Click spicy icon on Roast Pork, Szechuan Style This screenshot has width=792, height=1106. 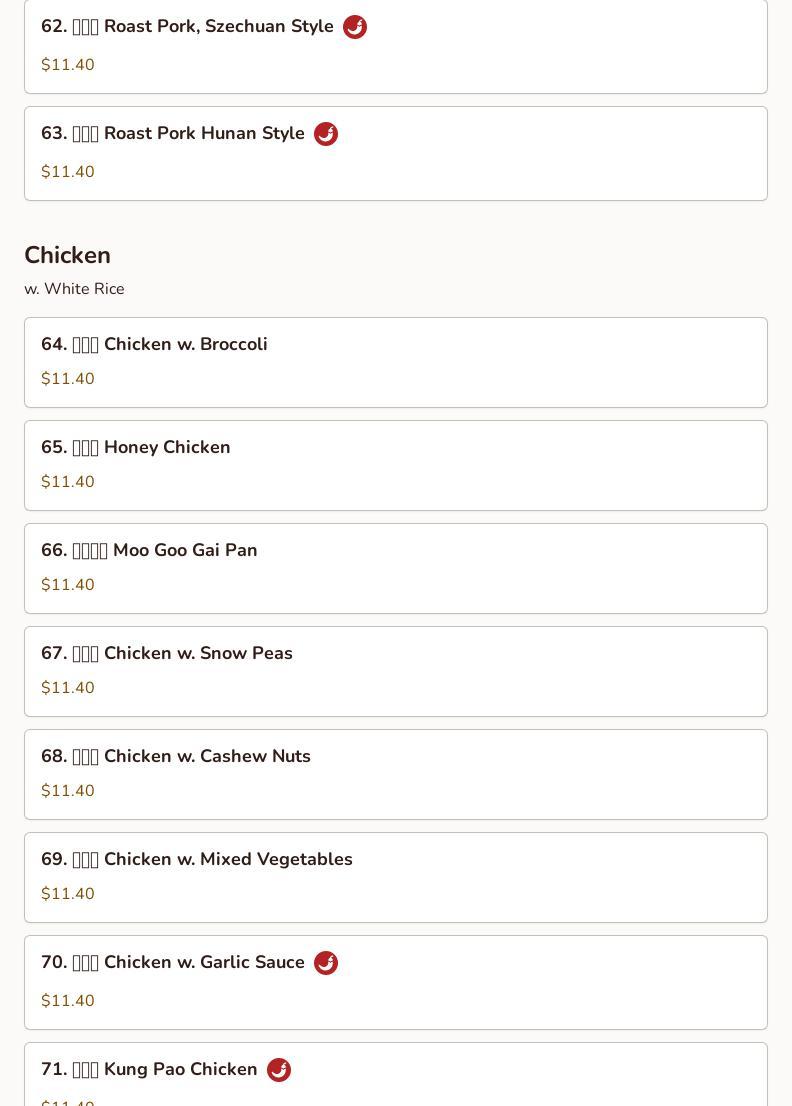click(355, 27)
